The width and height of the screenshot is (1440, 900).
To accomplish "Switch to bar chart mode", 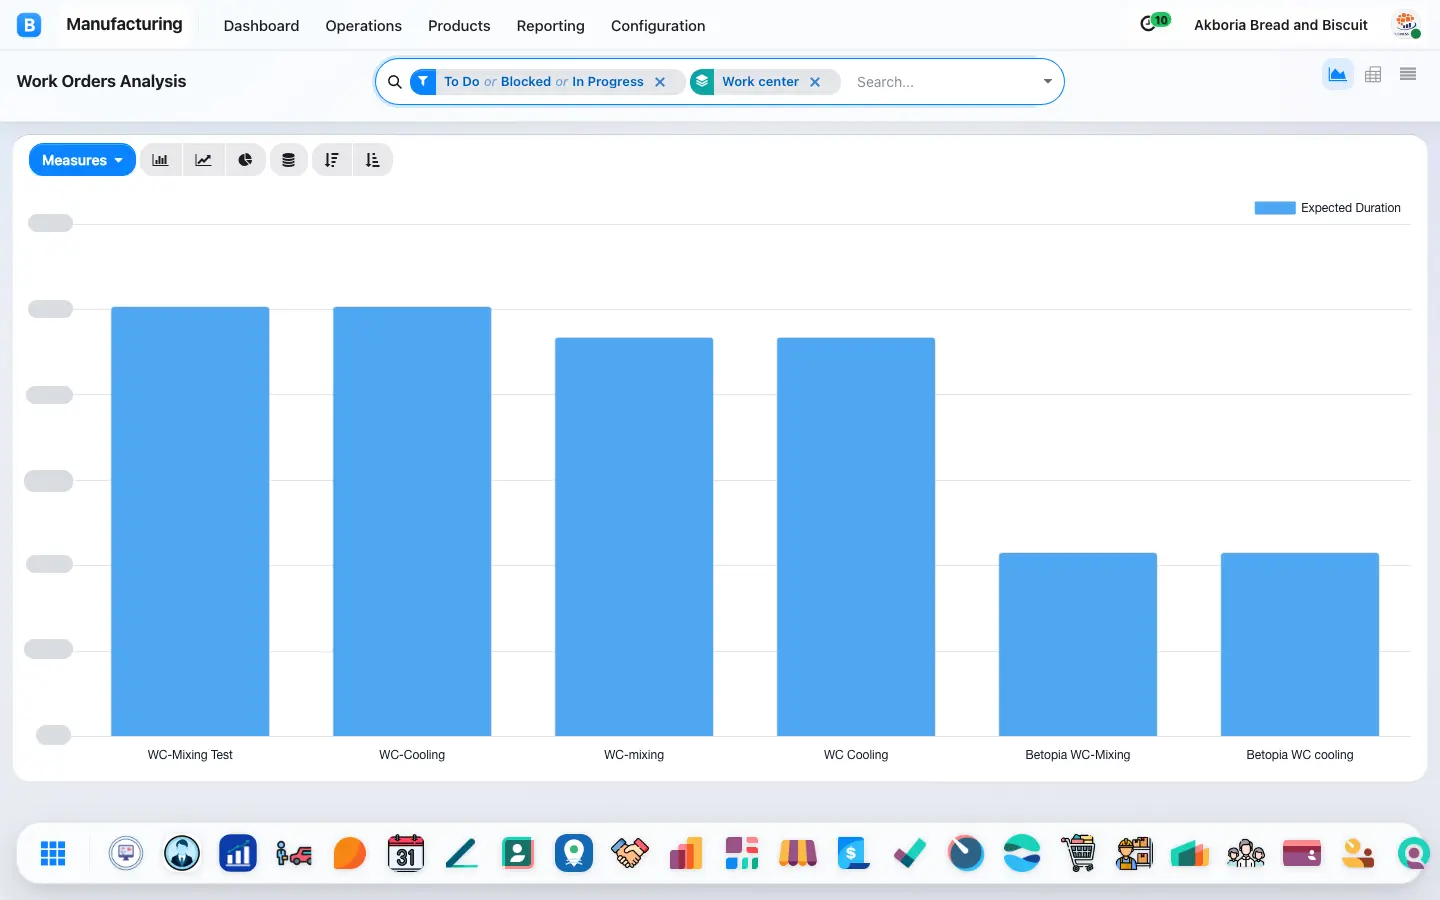I will click(160, 160).
